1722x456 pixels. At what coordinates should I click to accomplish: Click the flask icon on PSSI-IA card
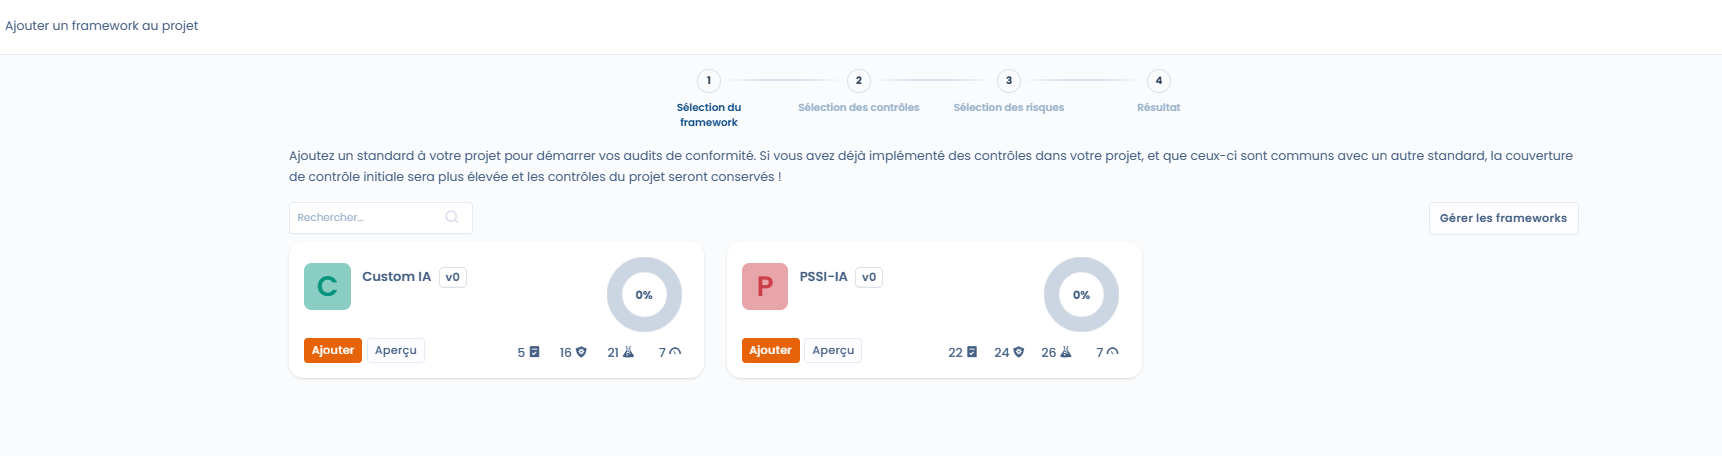click(1066, 352)
